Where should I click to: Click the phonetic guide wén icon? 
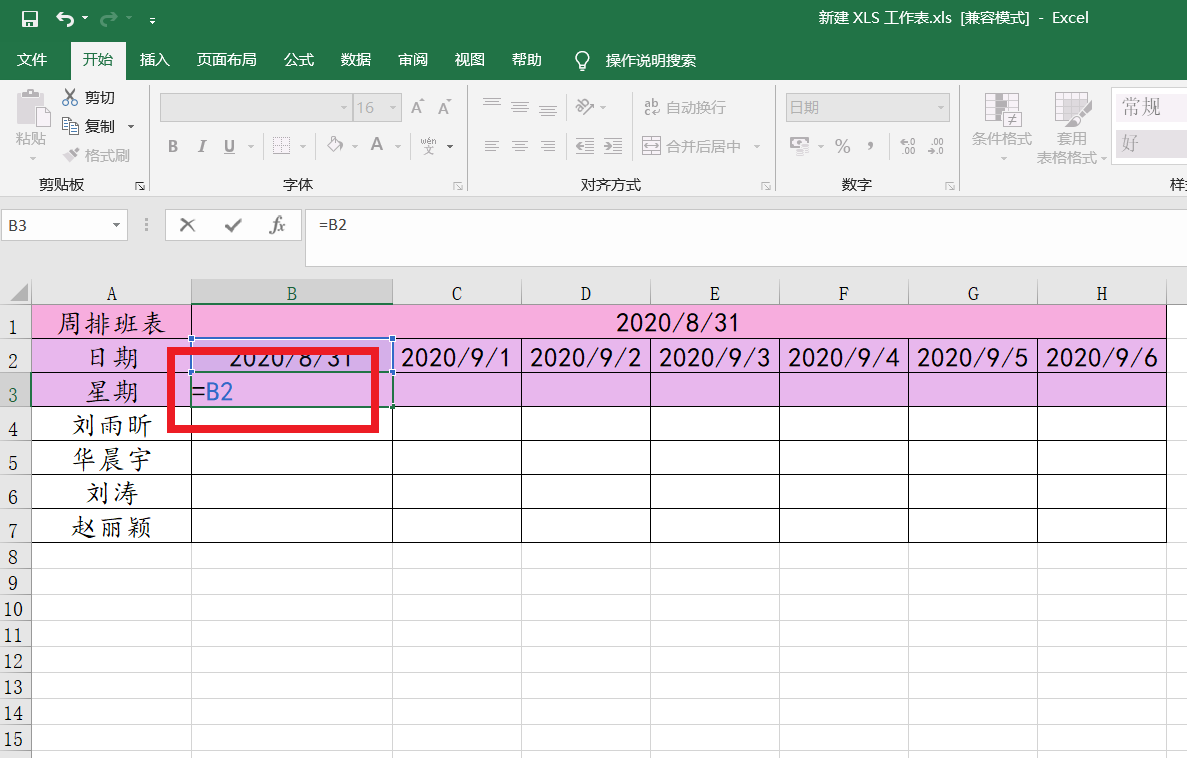[428, 145]
